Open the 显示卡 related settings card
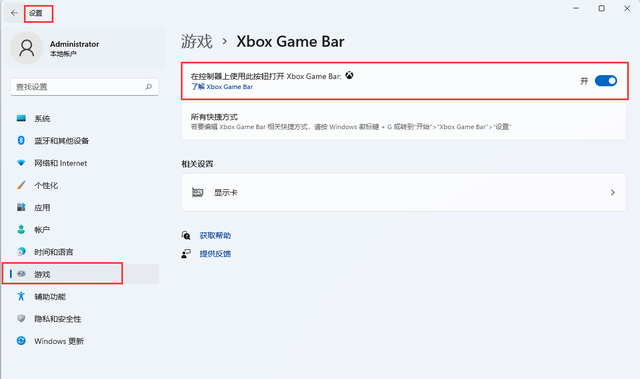This screenshot has width=640, height=379. click(404, 193)
